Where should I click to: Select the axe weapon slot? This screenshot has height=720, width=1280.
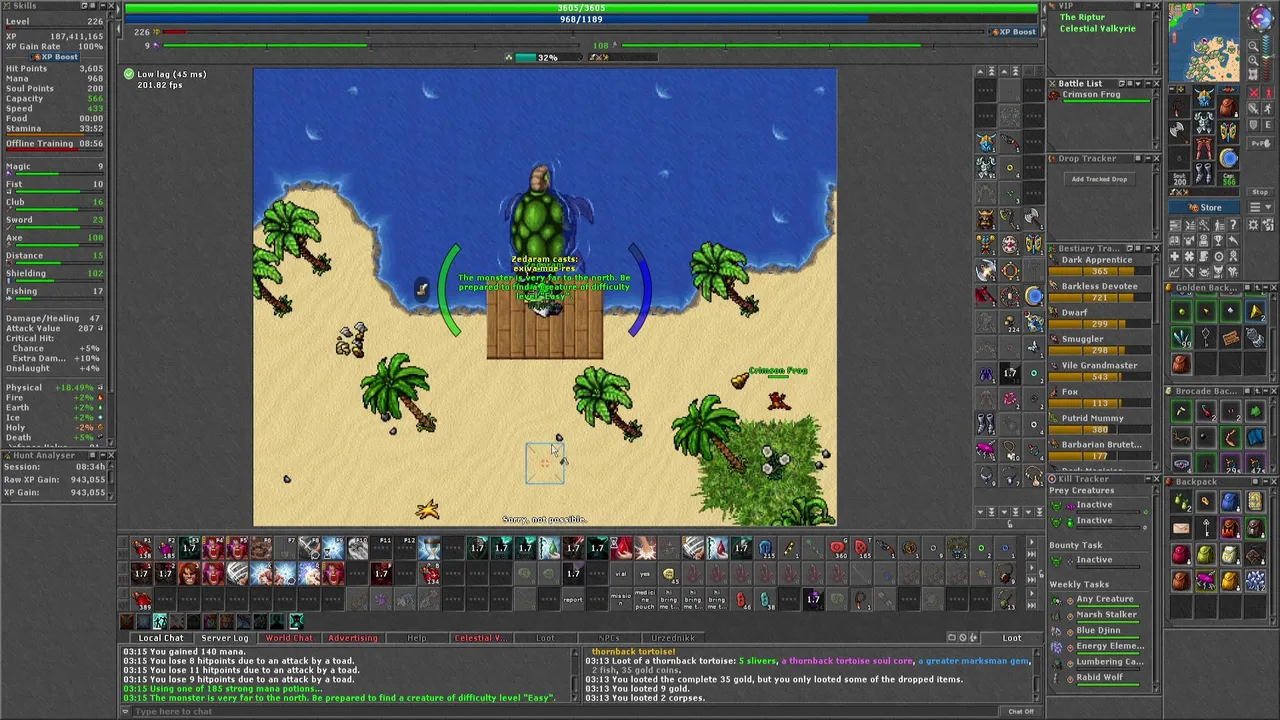coord(1180,132)
